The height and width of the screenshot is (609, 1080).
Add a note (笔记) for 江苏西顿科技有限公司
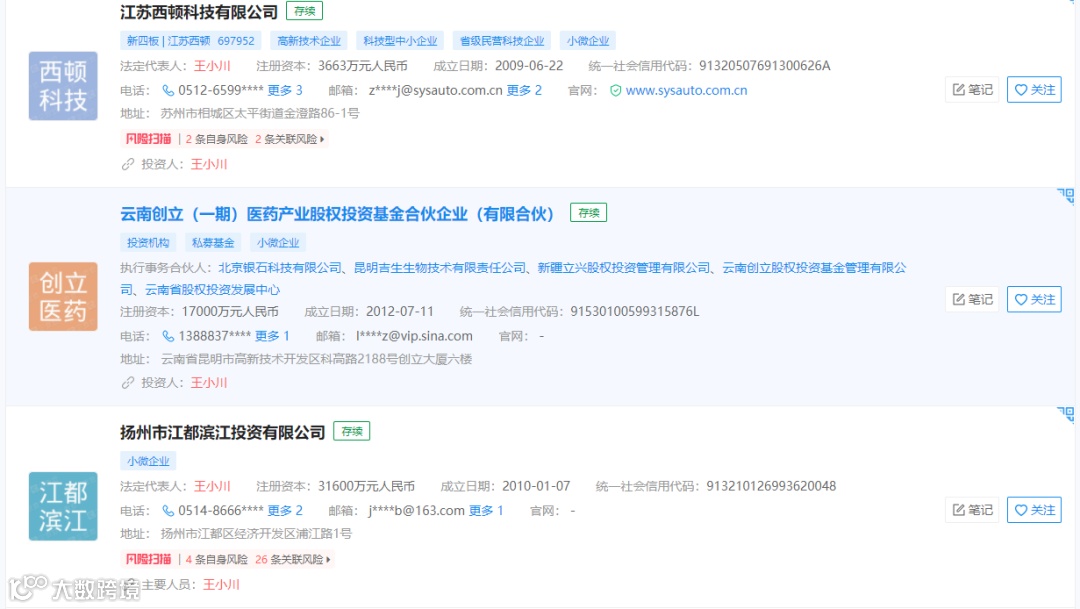point(972,90)
